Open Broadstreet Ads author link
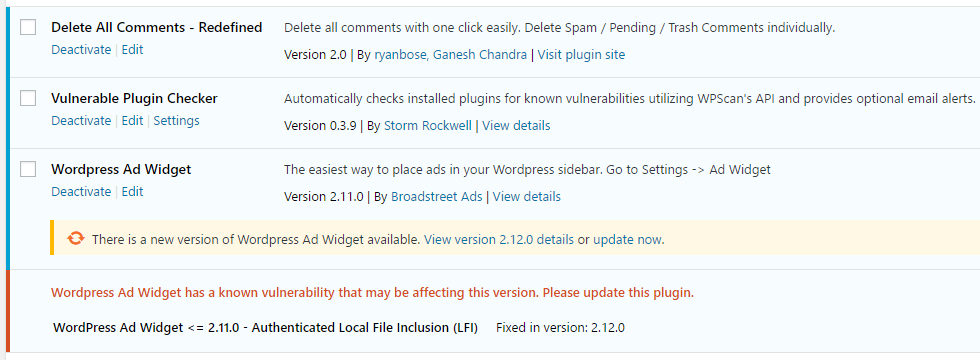 [x=437, y=197]
